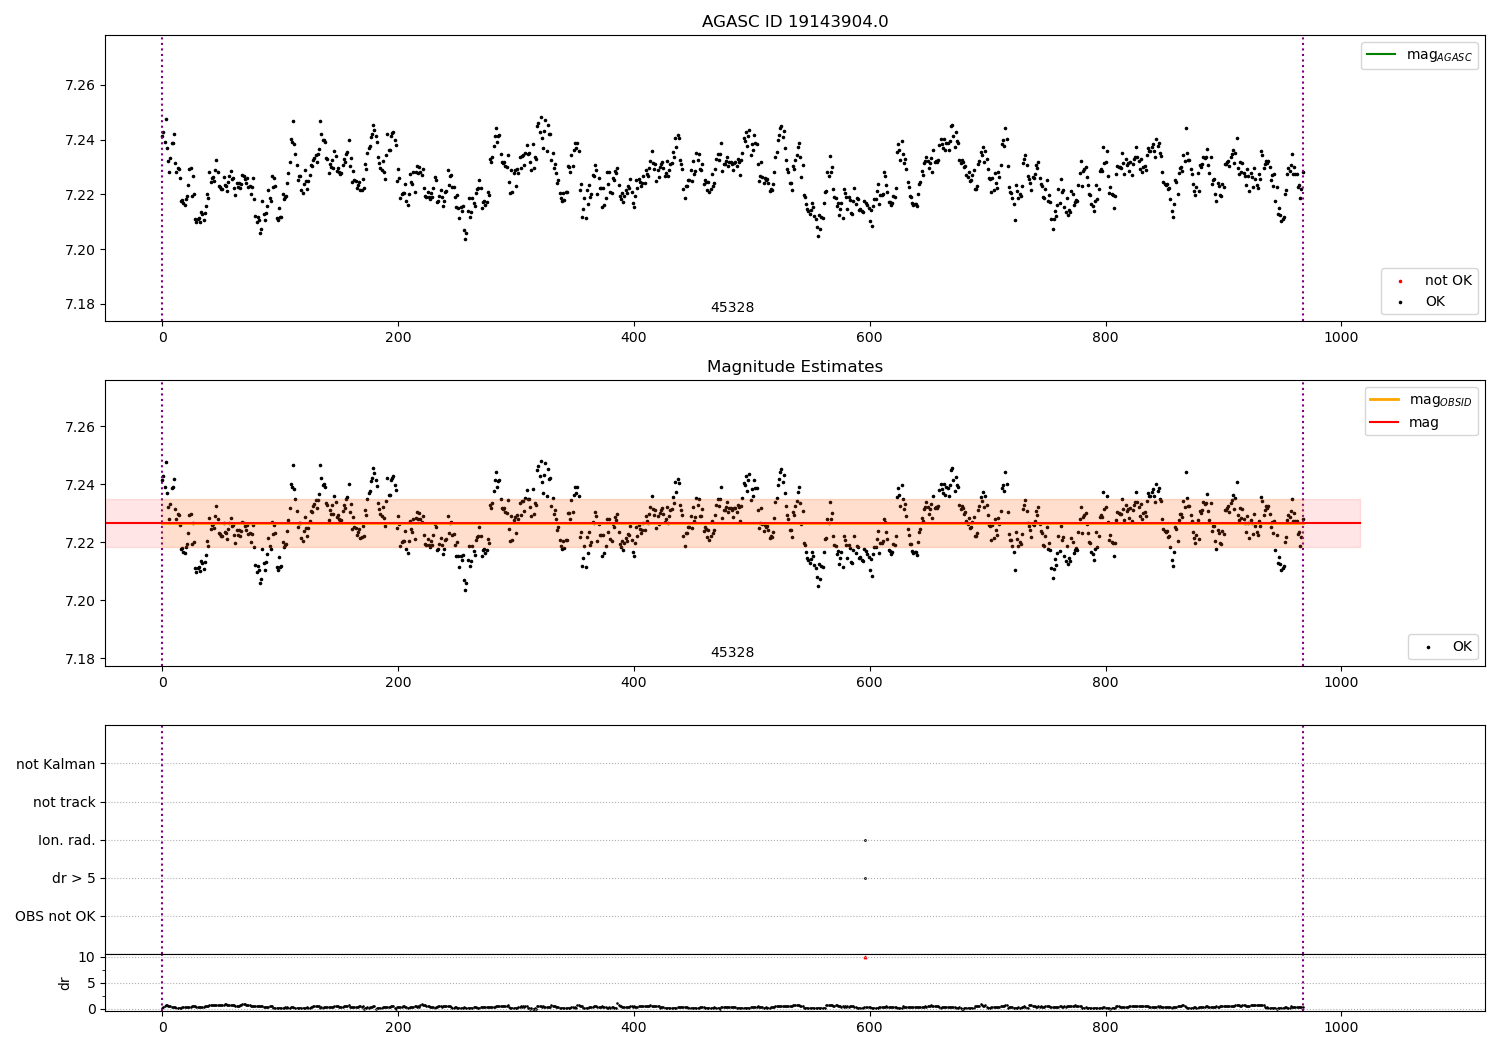Select the green mag AGASC legend entry
The width and height of the screenshot is (1500, 1050).
point(1419,55)
